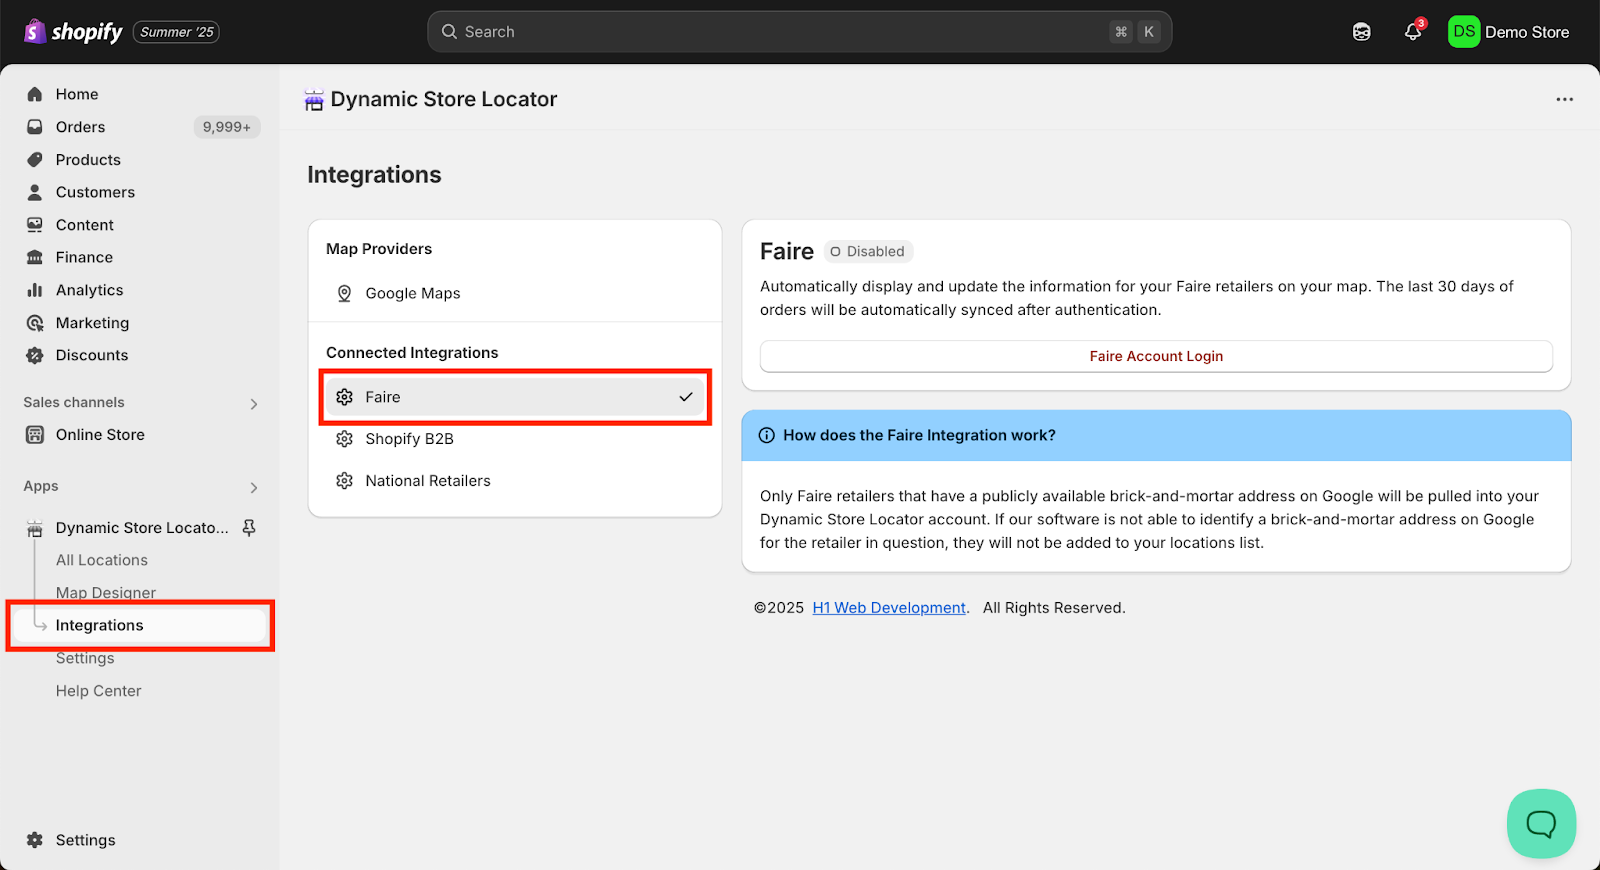Click the Faire row checkmark
The image size is (1600, 870).
tap(686, 397)
